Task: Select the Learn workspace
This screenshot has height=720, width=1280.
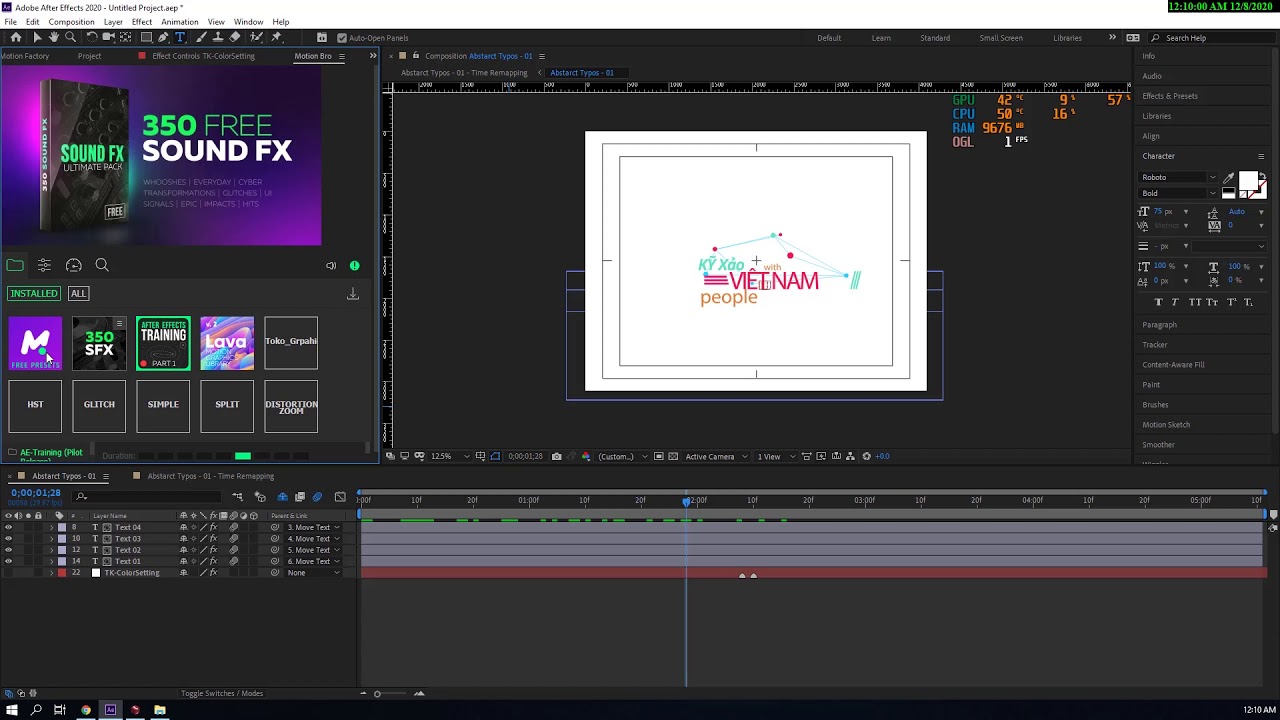Action: coord(881,38)
